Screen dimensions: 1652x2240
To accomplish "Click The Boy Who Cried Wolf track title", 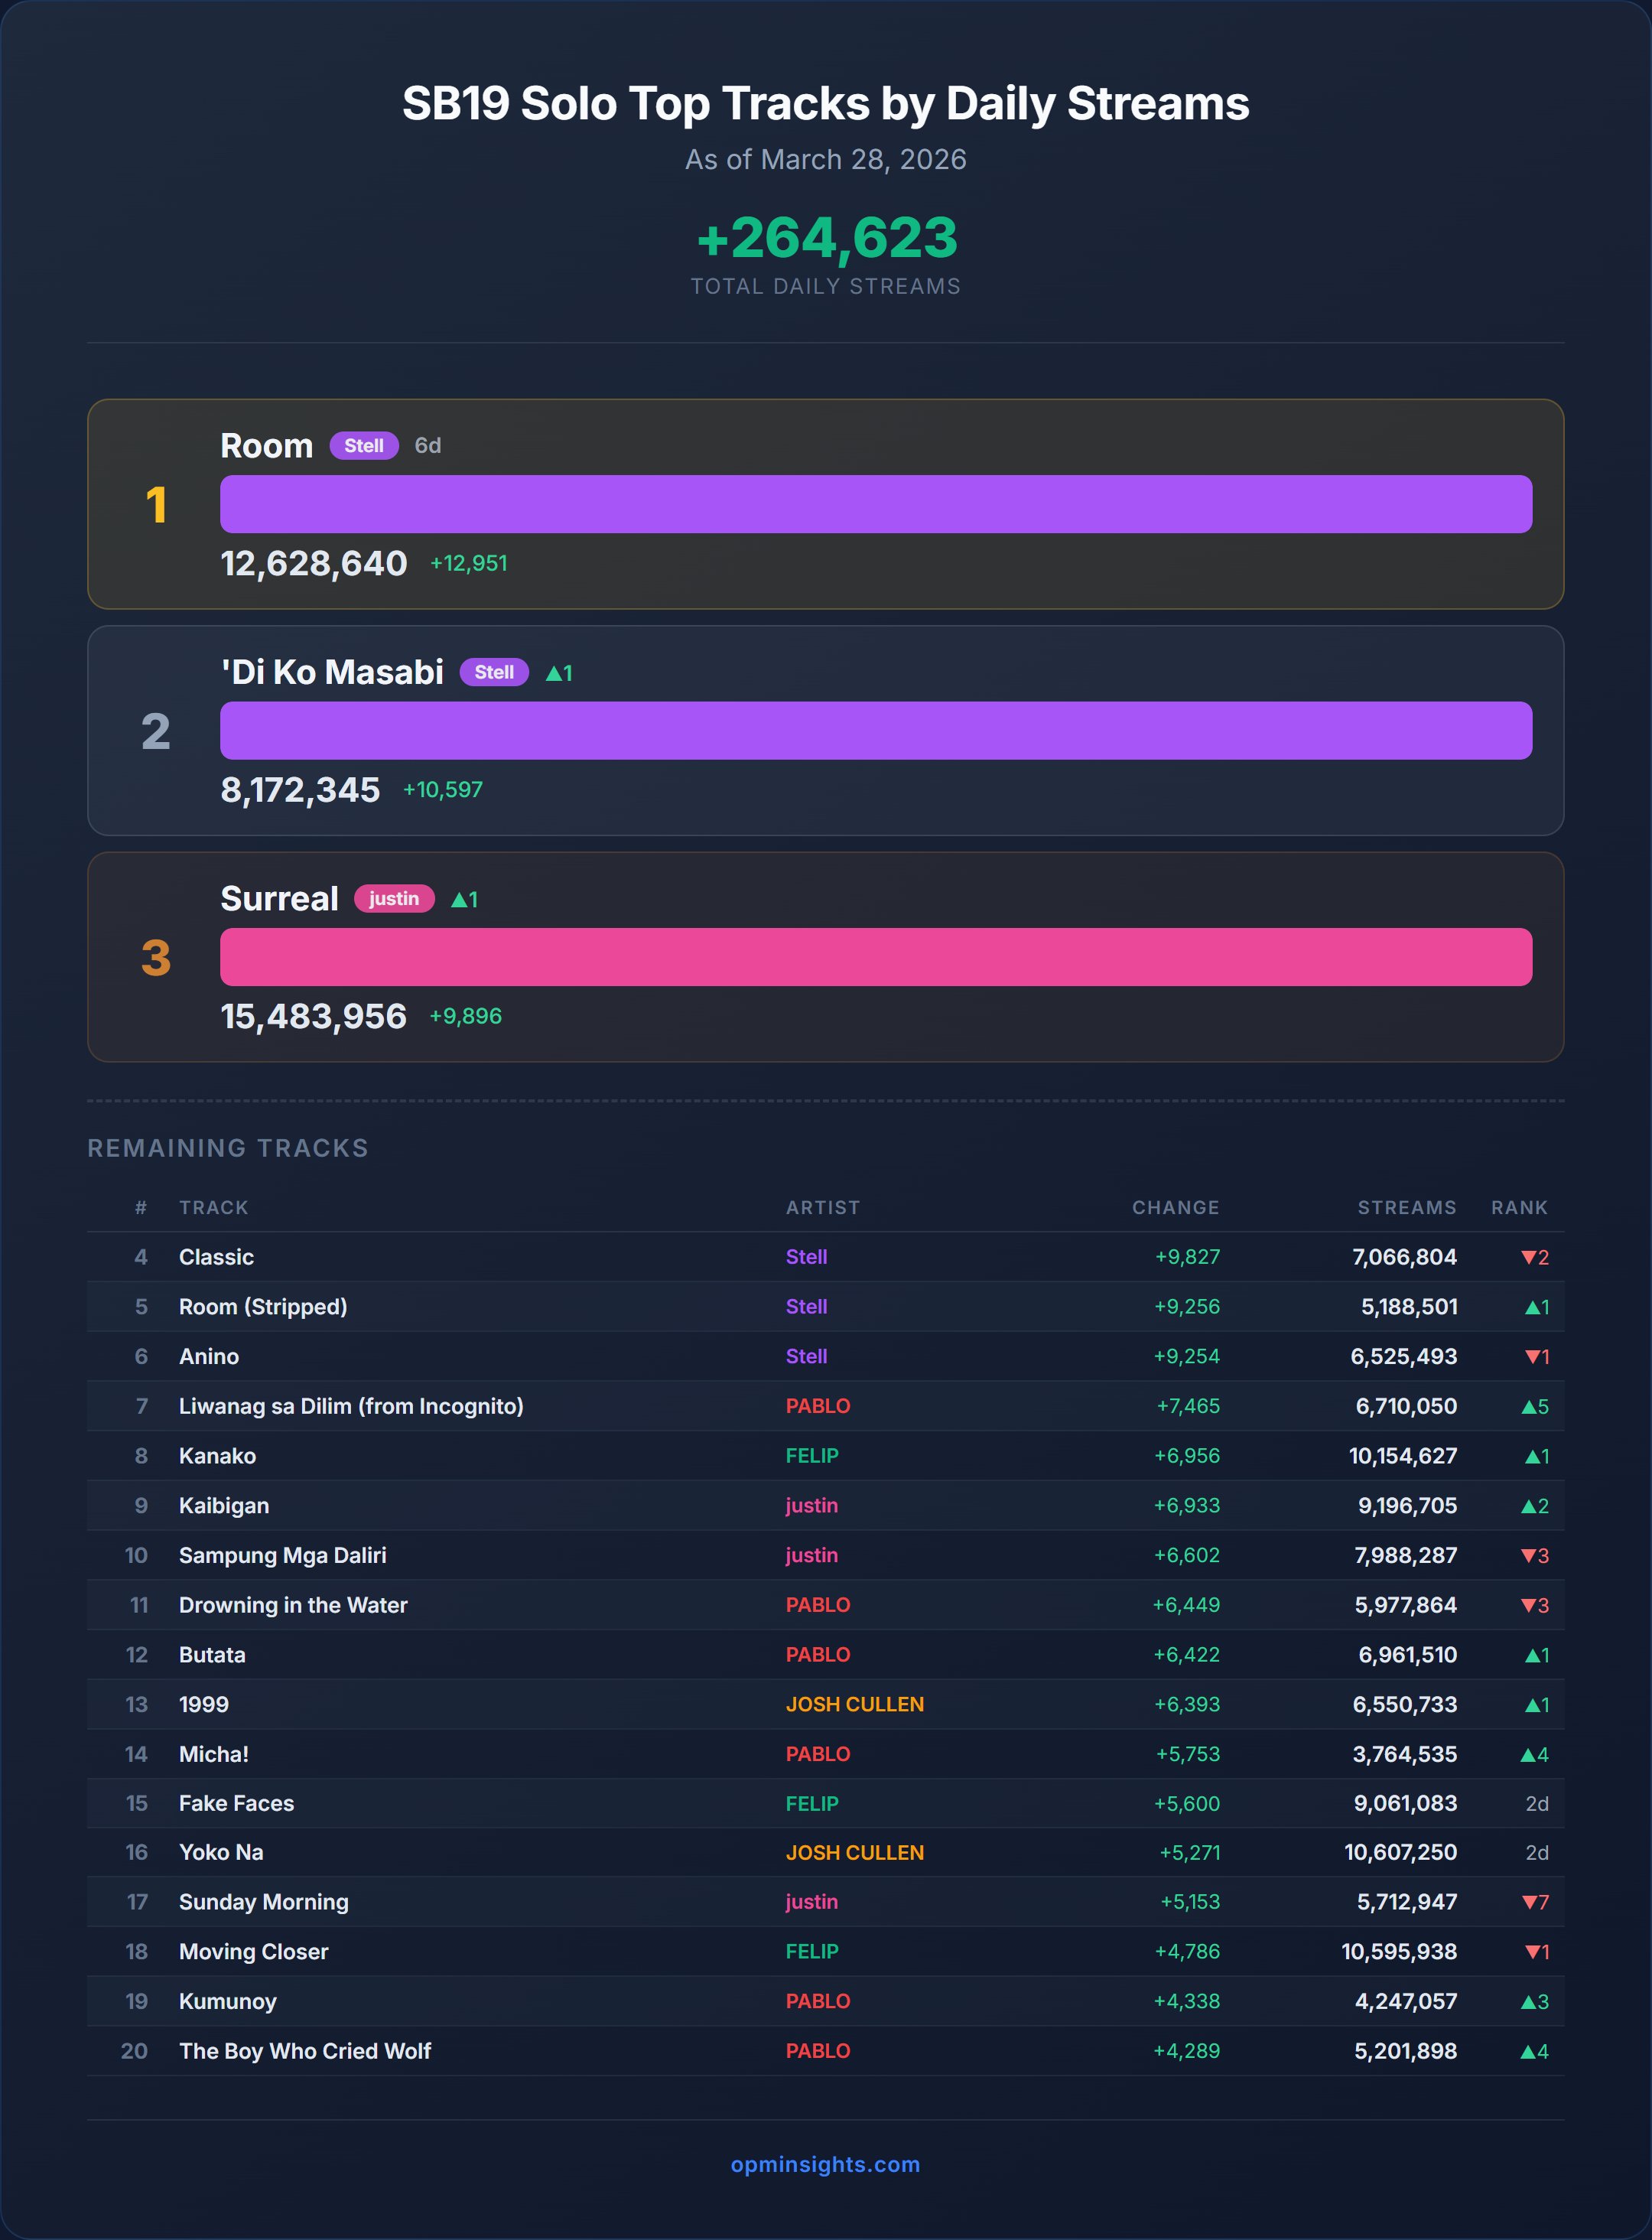I will [x=305, y=2051].
